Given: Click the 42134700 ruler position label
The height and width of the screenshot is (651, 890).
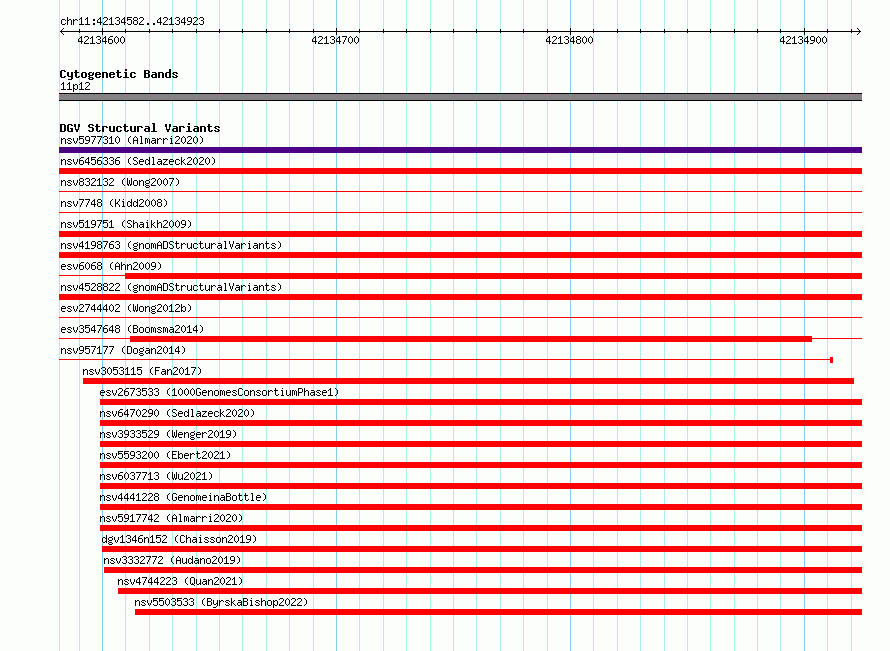Looking at the screenshot, I should coord(335,40).
